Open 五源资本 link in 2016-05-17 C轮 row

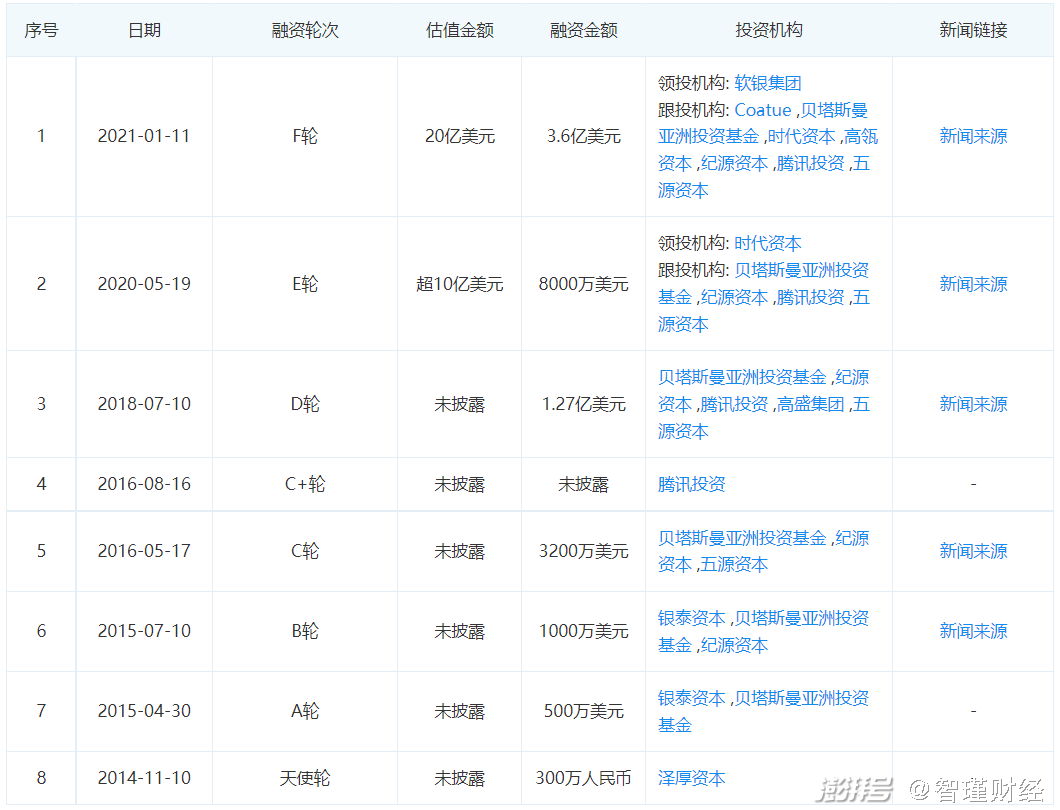point(734,565)
